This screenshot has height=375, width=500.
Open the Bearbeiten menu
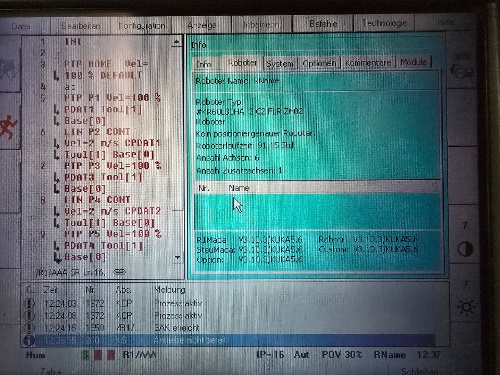[x=81, y=25]
